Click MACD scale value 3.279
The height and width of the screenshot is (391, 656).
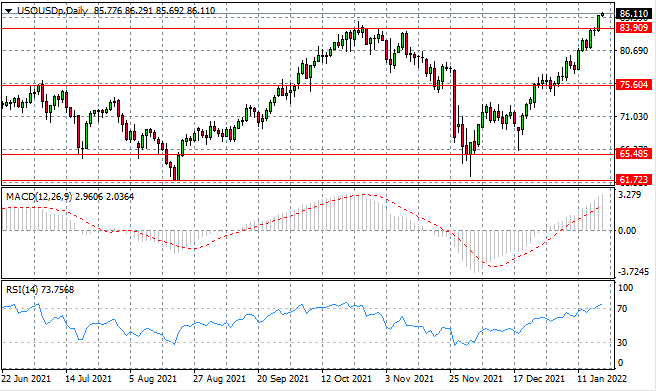630,195
